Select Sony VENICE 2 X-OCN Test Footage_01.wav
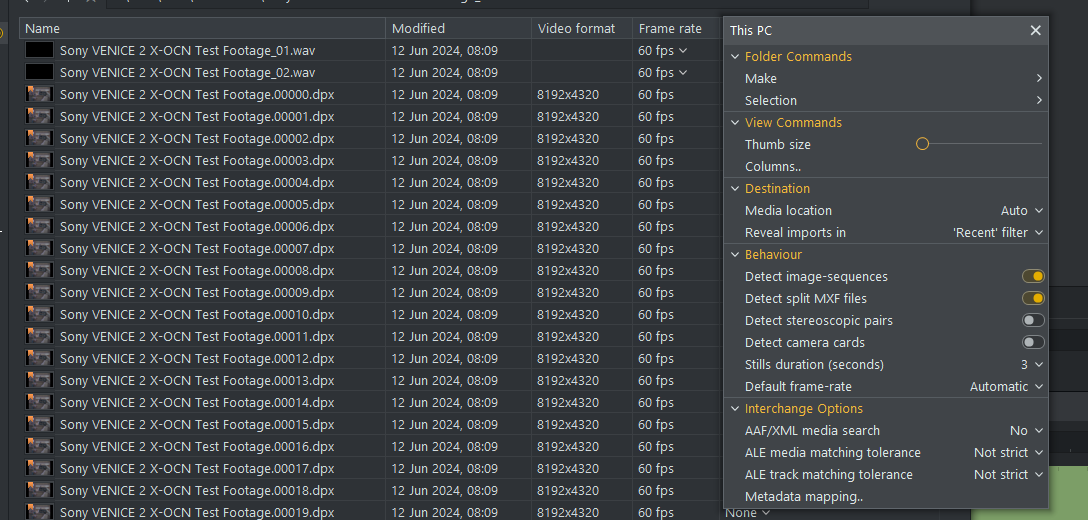The image size is (1088, 520). [x=187, y=51]
